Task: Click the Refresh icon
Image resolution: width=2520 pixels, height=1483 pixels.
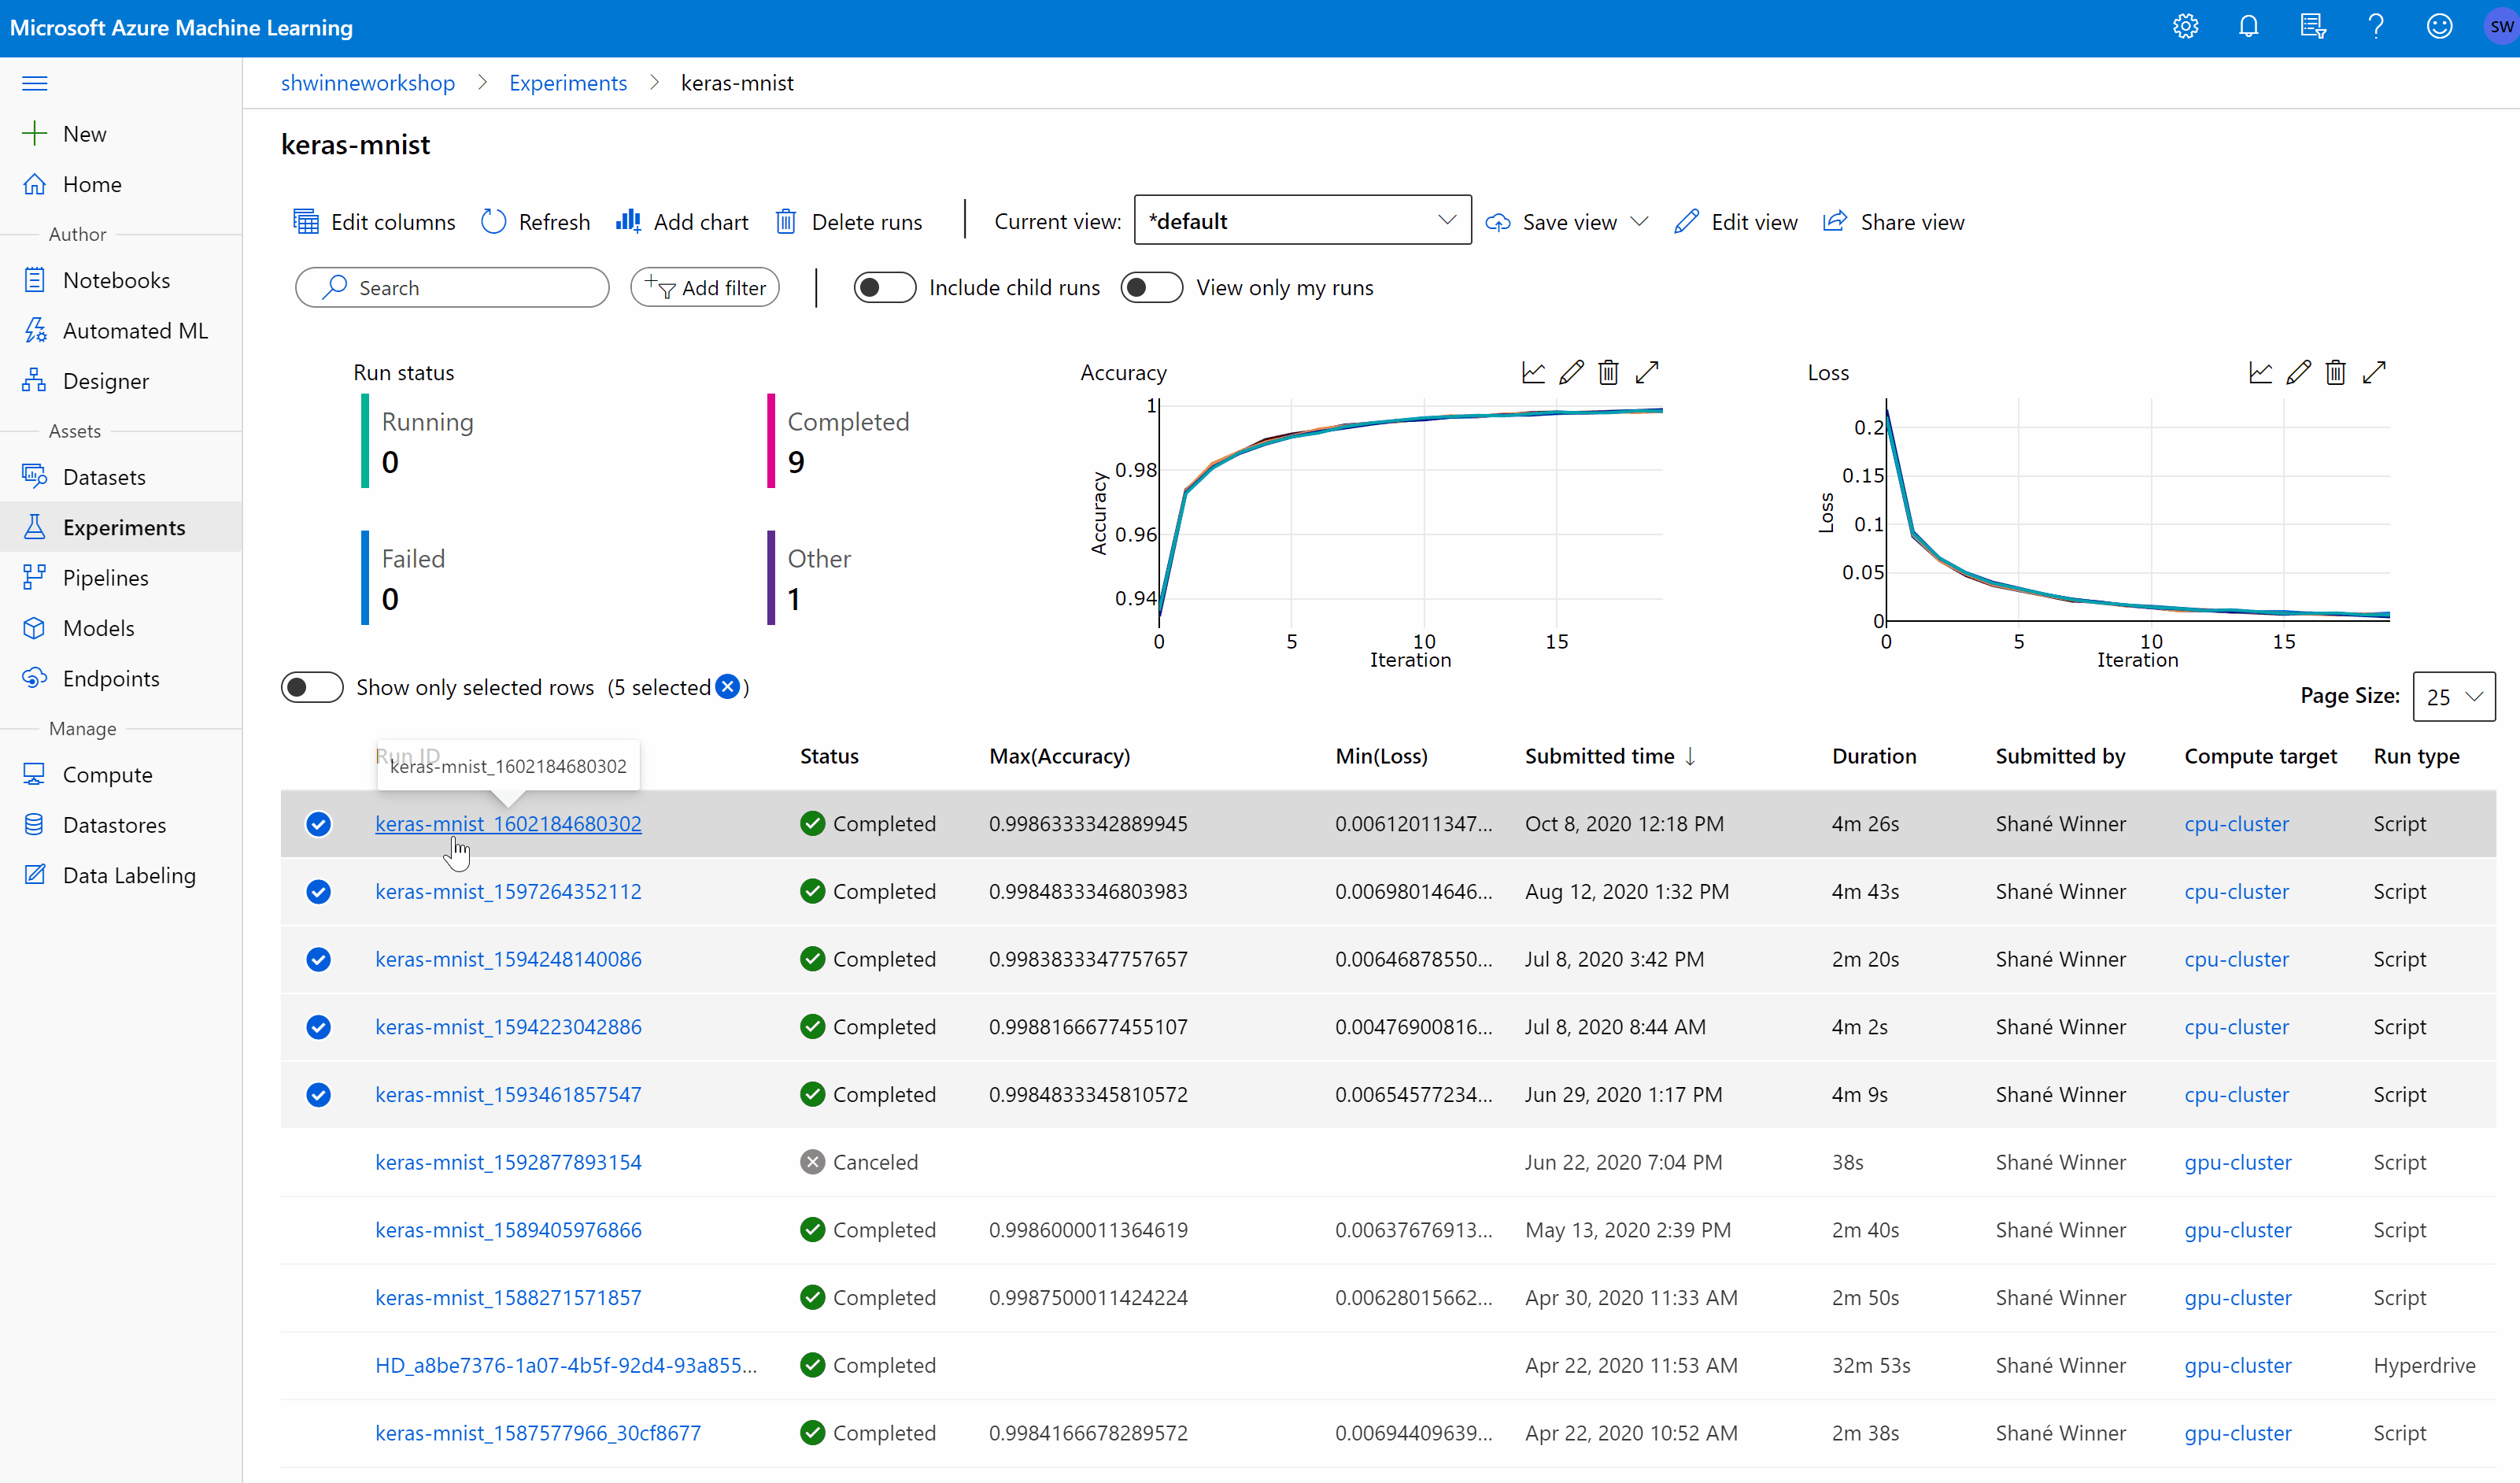Action: 494,220
